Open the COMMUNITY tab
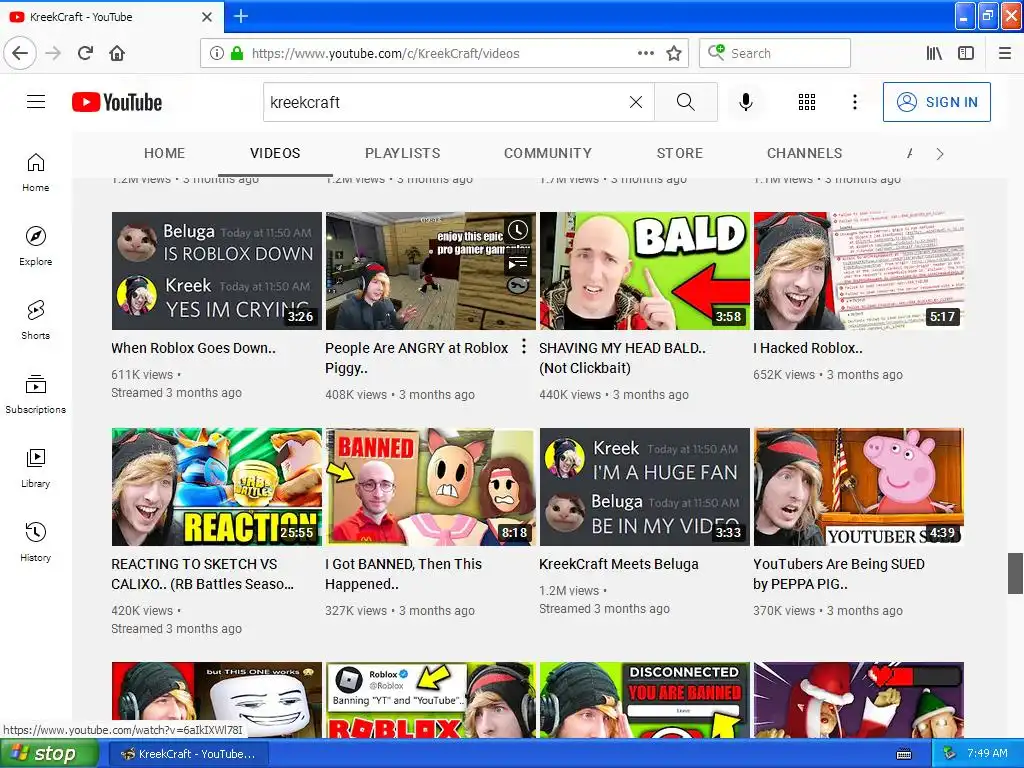The height and width of the screenshot is (768, 1024). click(547, 153)
